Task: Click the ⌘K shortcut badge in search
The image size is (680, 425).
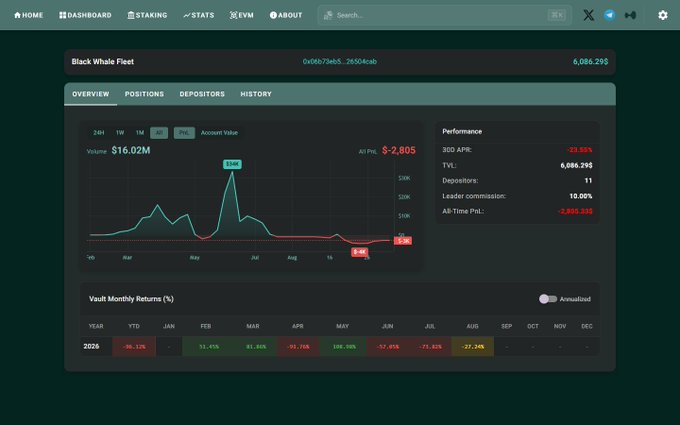Action: pos(556,15)
